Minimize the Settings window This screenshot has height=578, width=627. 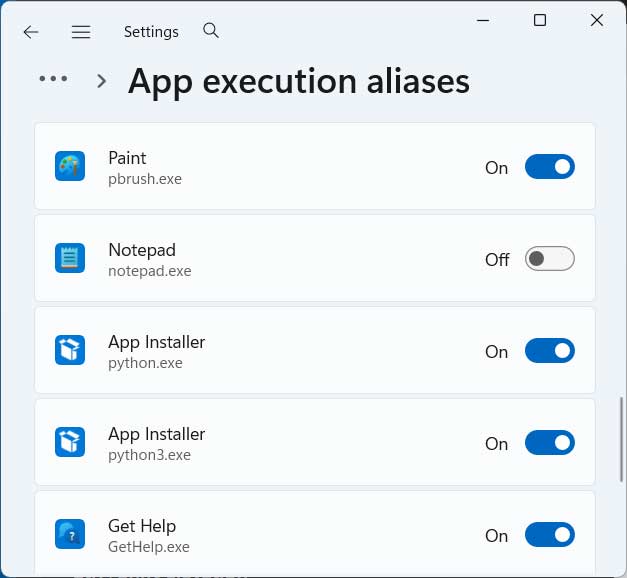tap(483, 20)
